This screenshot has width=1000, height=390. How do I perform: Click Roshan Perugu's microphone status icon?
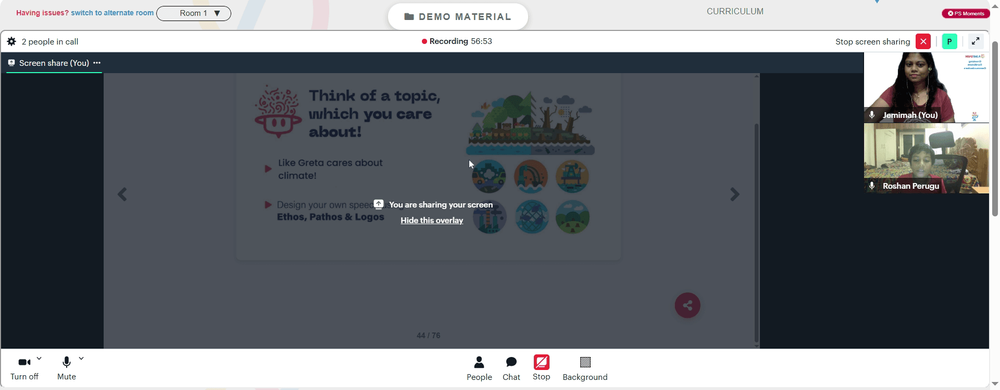coord(872,186)
